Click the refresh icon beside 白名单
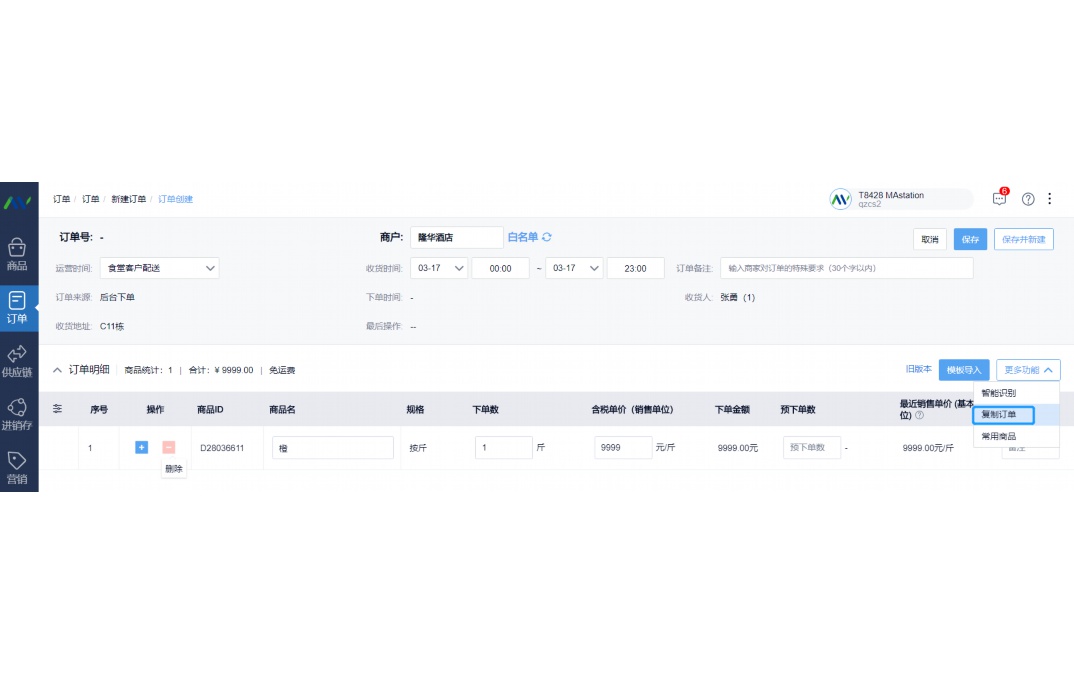Viewport: 1074px width, 674px height. pyautogui.click(x=547, y=237)
